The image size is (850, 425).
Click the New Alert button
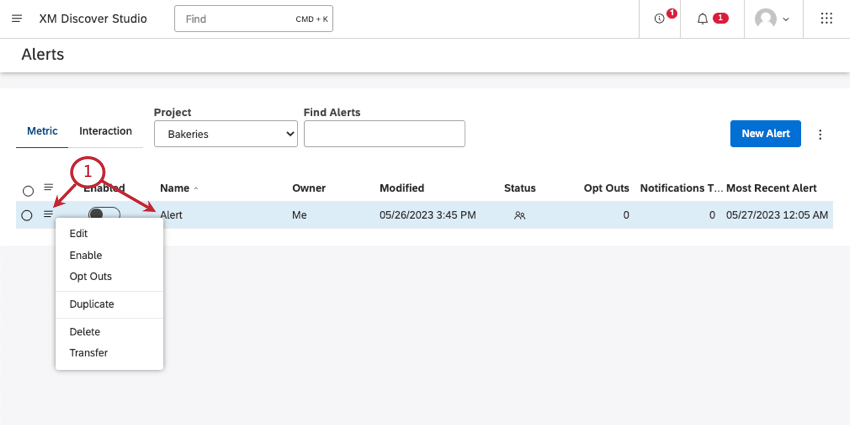point(765,134)
